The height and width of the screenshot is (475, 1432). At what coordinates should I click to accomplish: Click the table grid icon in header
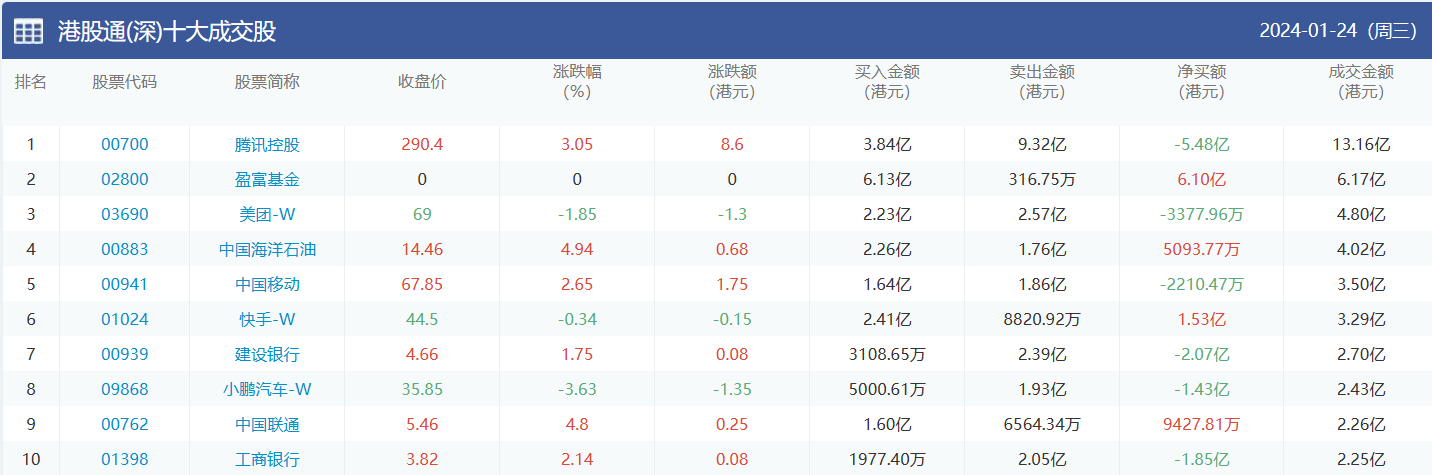point(28,31)
